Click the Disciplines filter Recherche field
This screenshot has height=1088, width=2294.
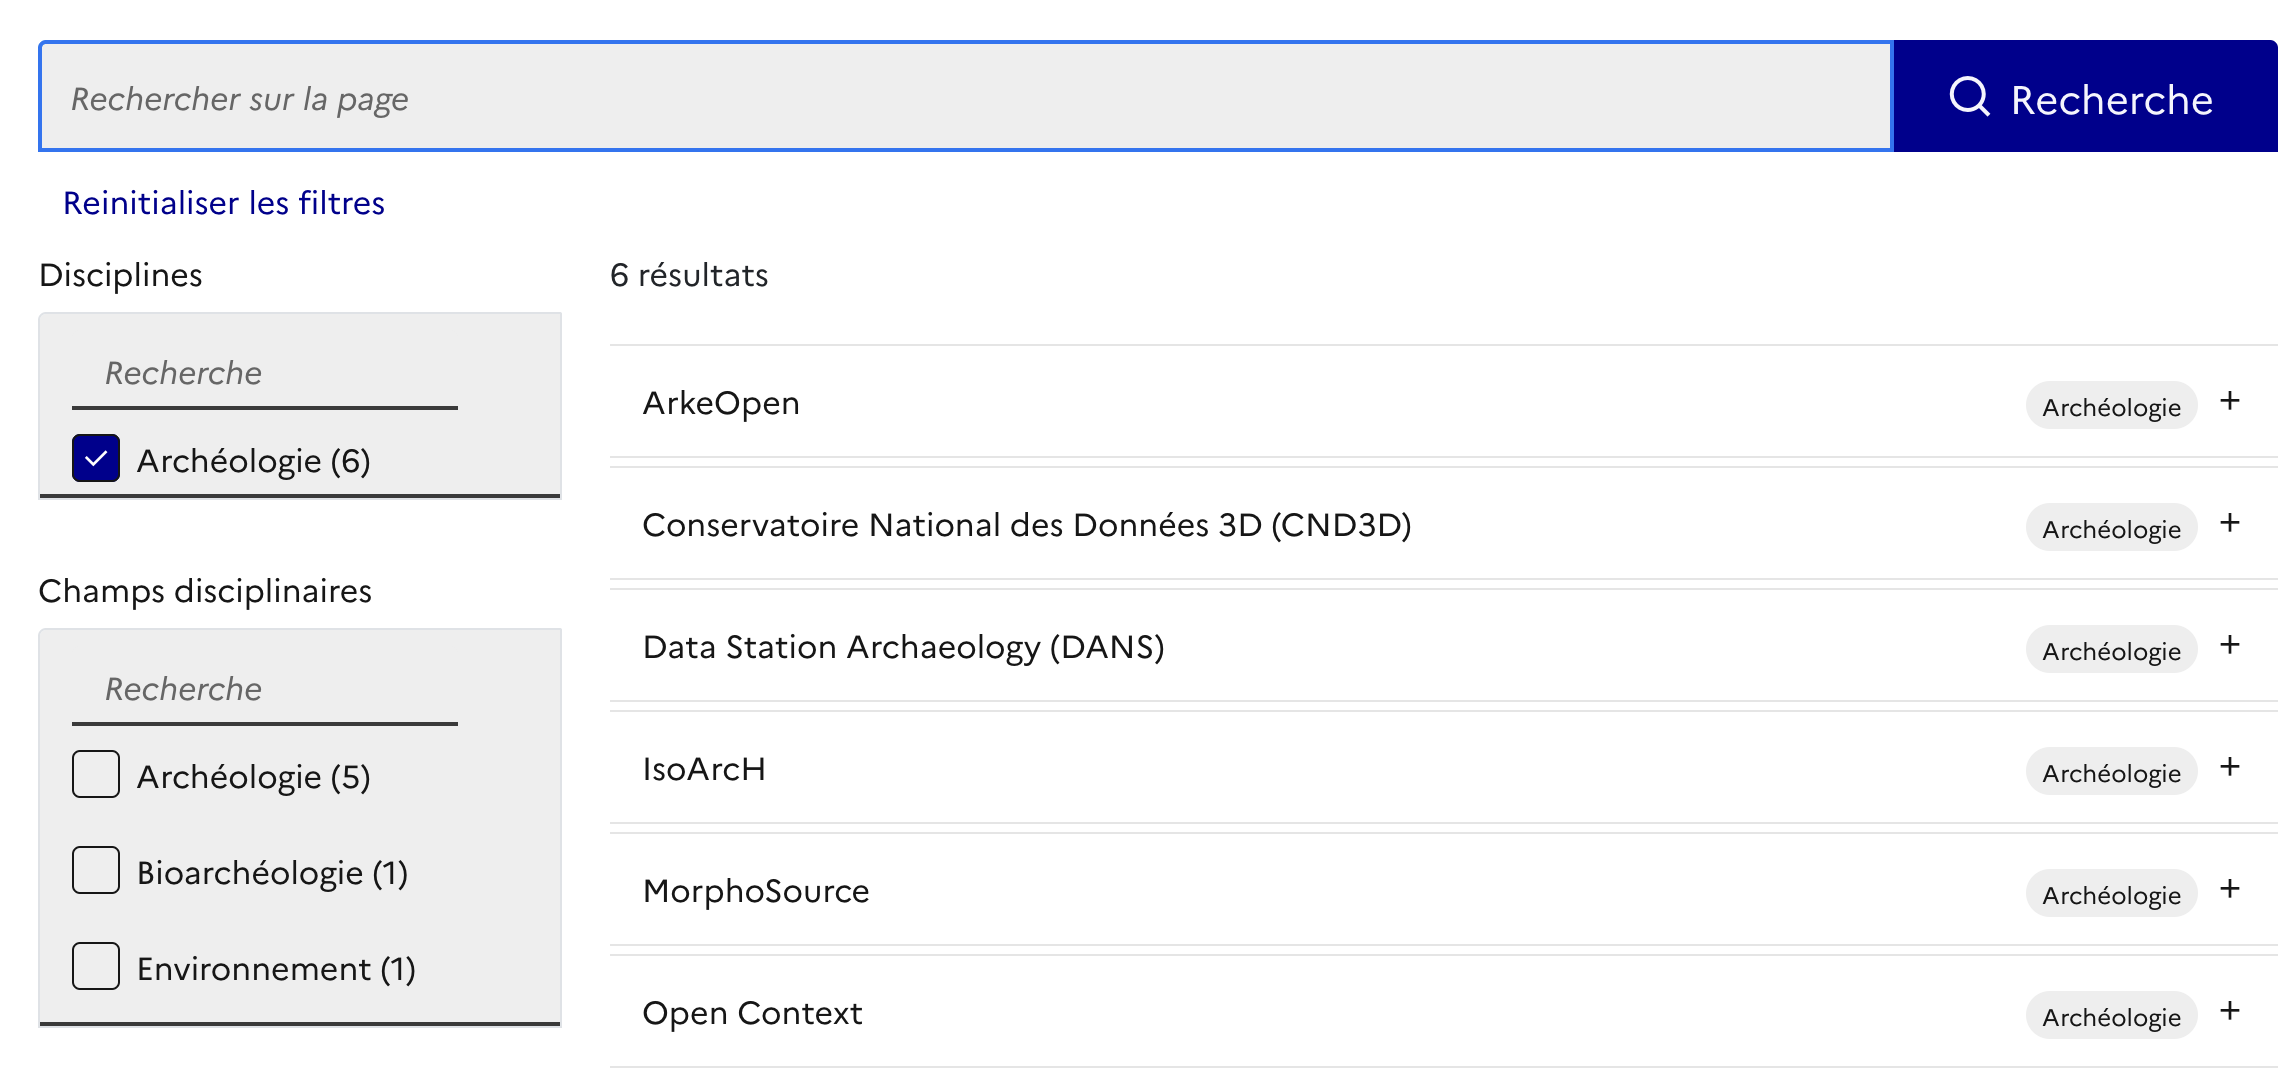(x=265, y=374)
